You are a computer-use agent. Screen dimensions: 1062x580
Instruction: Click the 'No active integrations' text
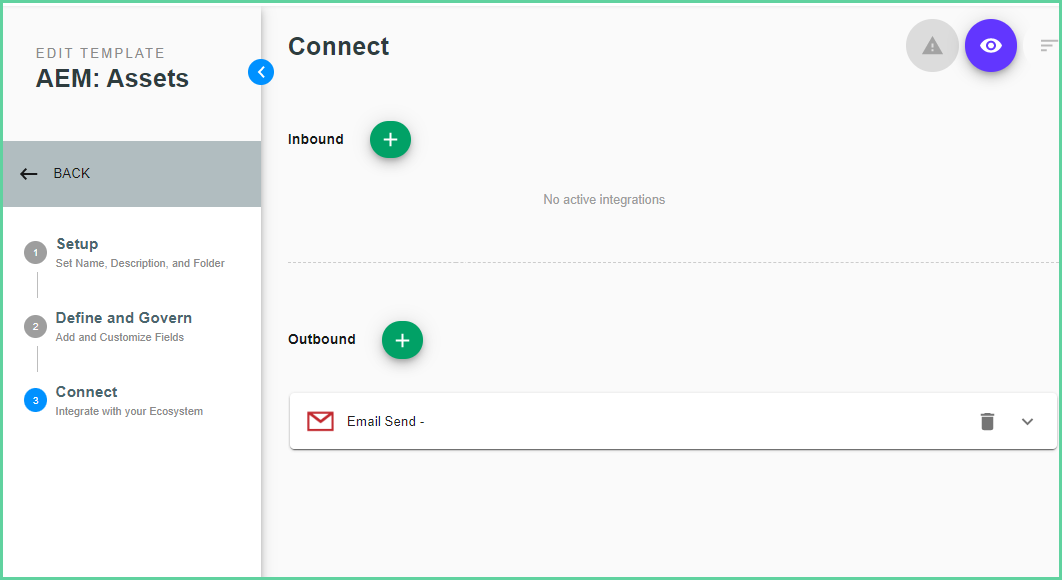click(x=604, y=199)
